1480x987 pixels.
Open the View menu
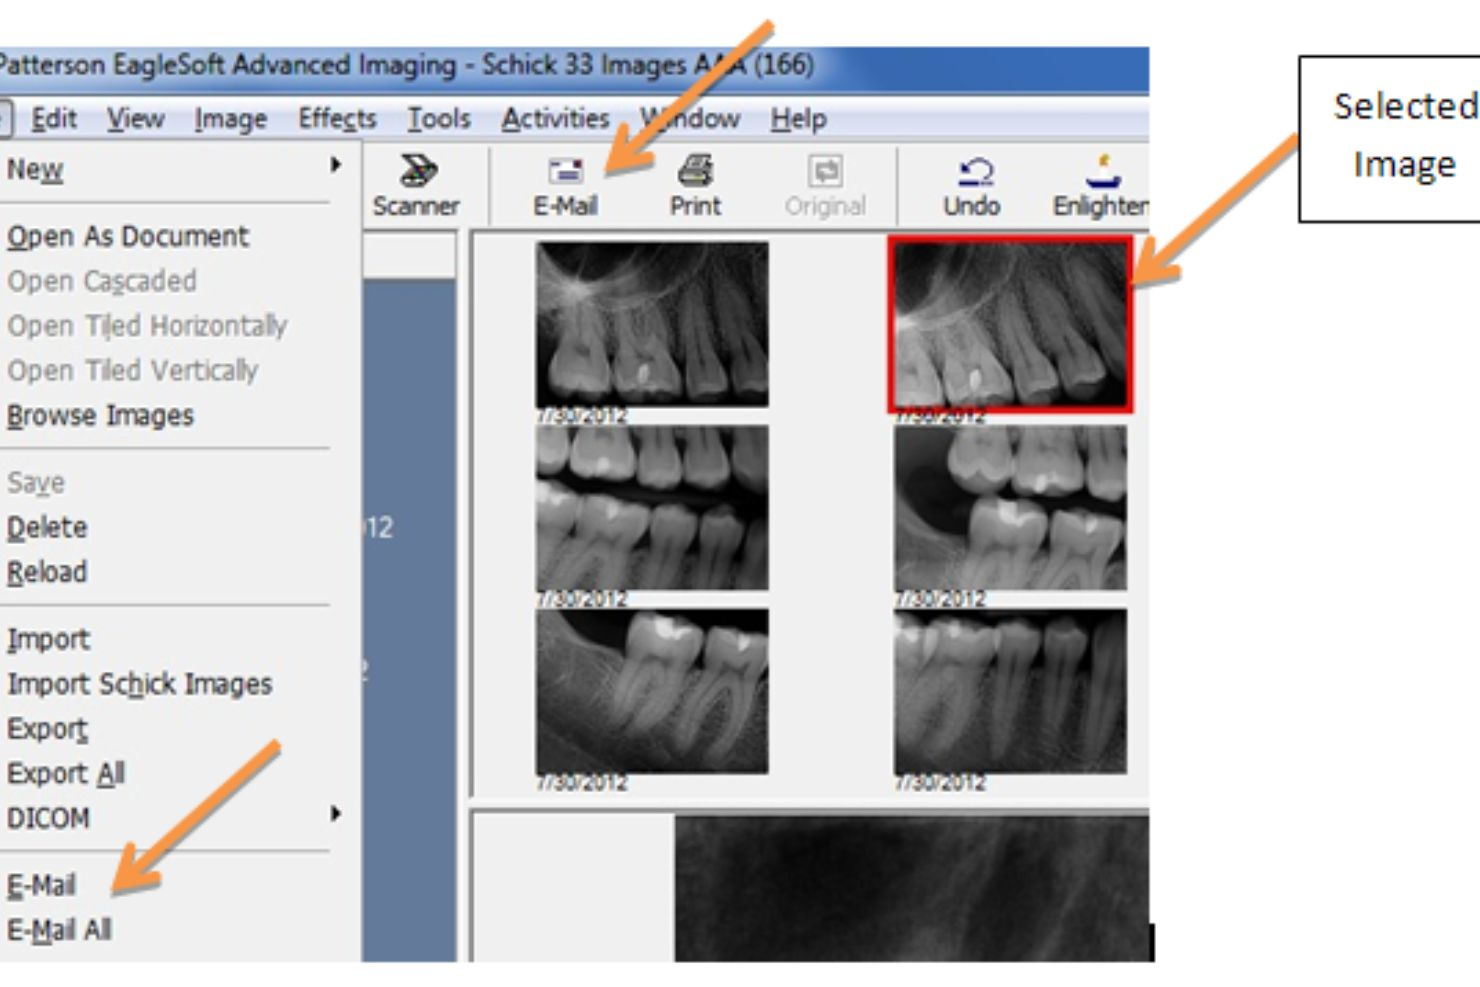point(135,119)
